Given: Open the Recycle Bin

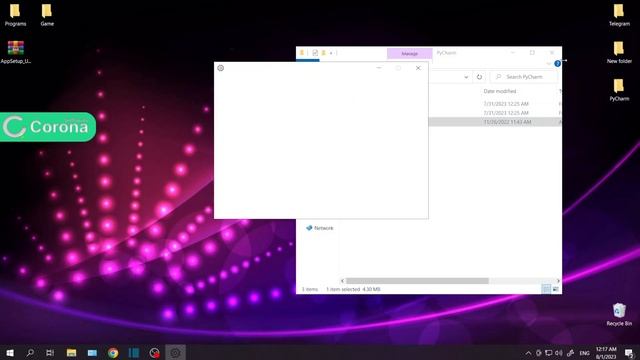Looking at the screenshot, I should click(x=619, y=314).
